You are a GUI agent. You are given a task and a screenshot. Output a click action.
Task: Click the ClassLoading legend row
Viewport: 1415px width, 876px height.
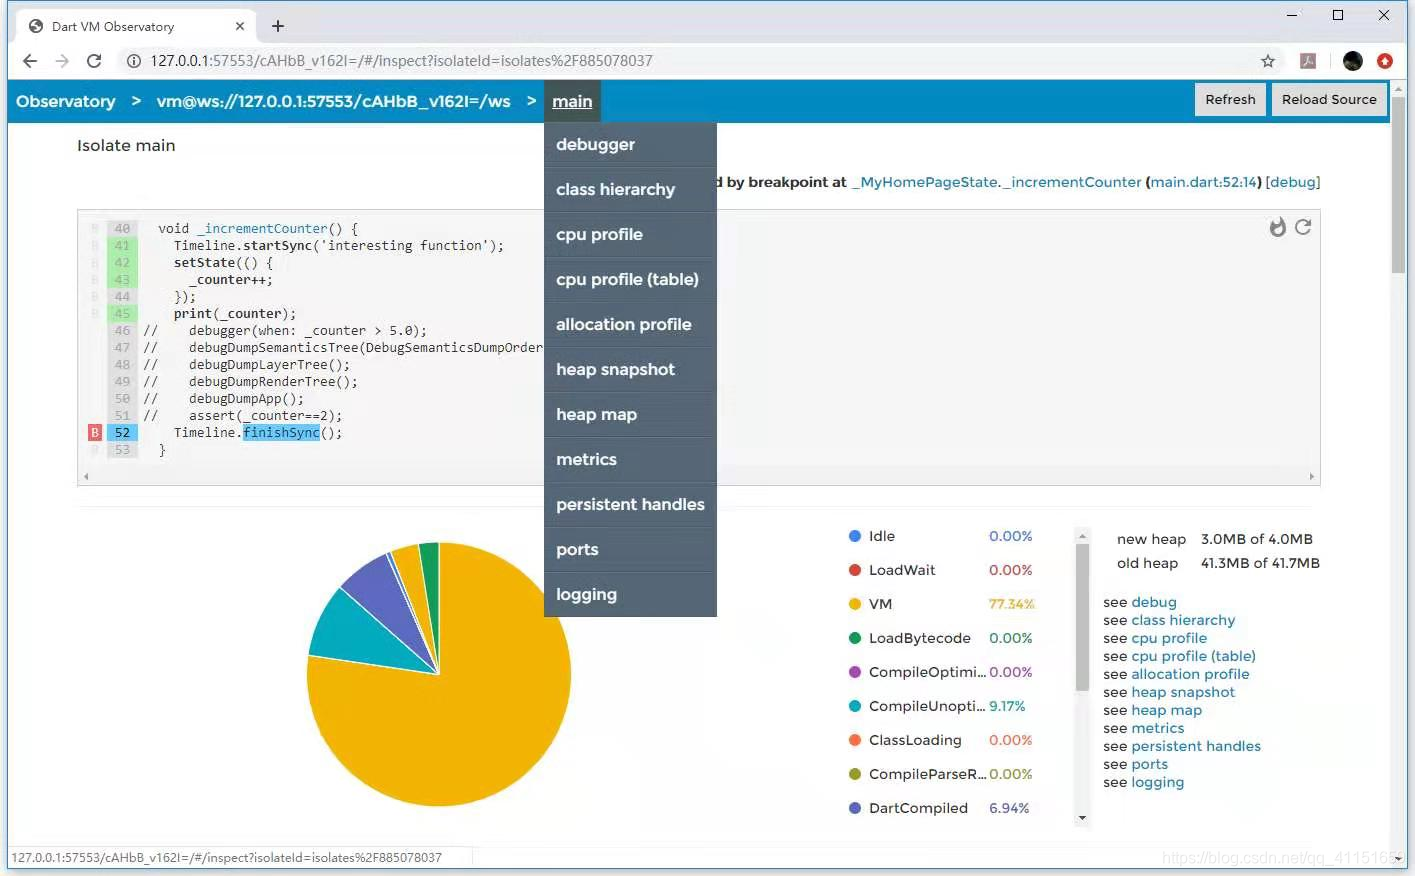(940, 740)
